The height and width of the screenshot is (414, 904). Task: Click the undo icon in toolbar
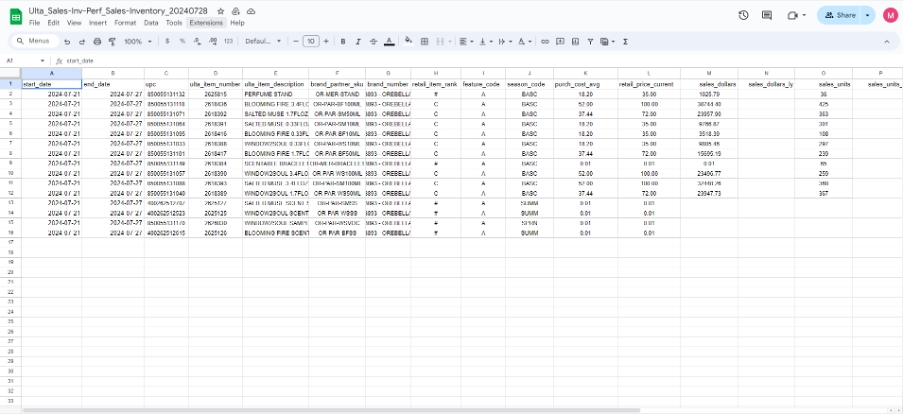click(67, 41)
